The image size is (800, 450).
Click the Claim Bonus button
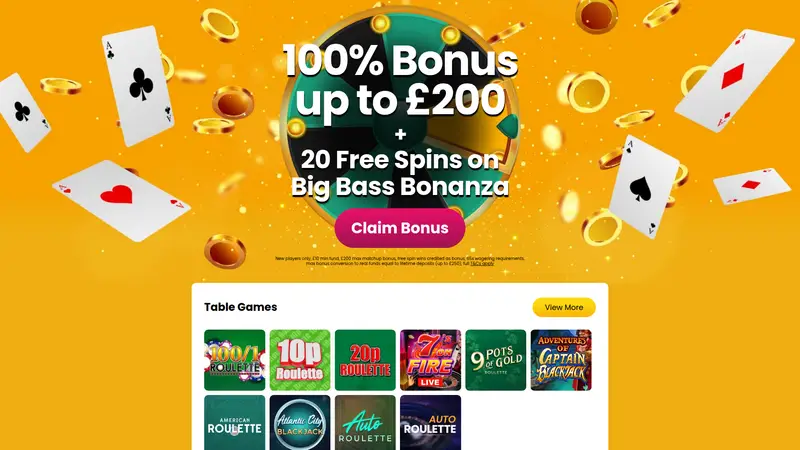(400, 228)
